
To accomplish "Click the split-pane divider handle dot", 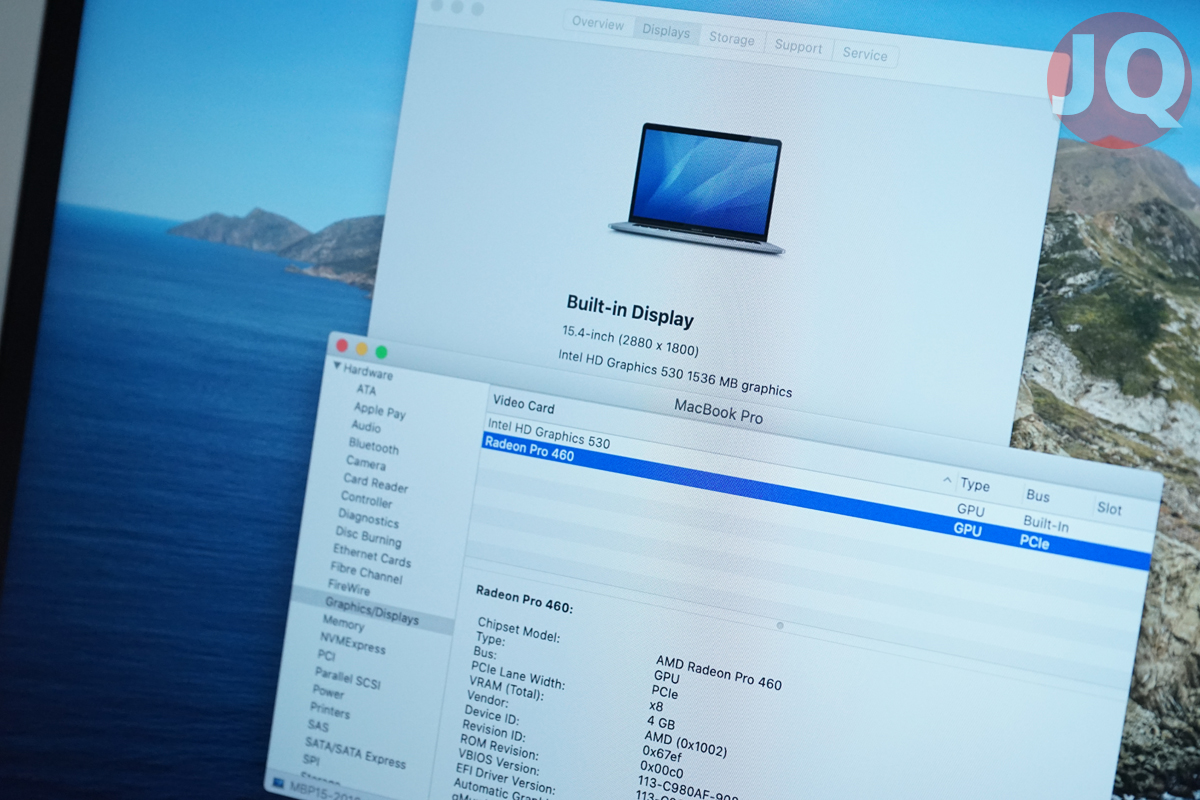I will tap(780, 626).
